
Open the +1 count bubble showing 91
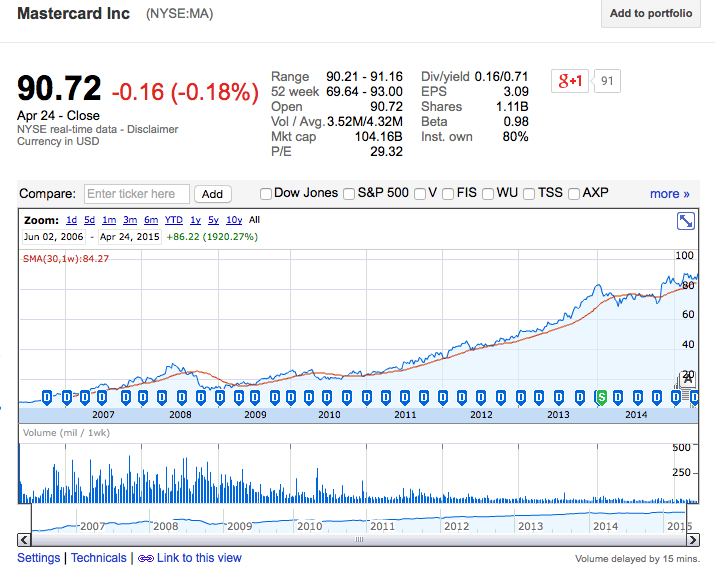tap(607, 81)
